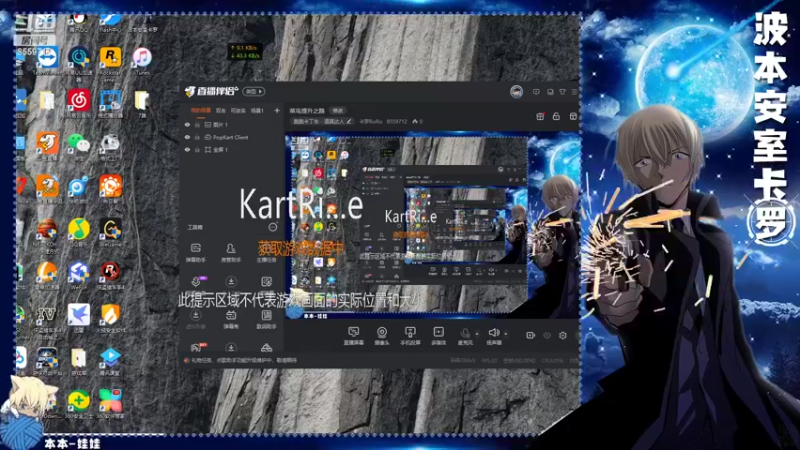Viewport: 800px width, 450px height.
Task: Hide the 全屏 1 source layer
Action: 187,150
